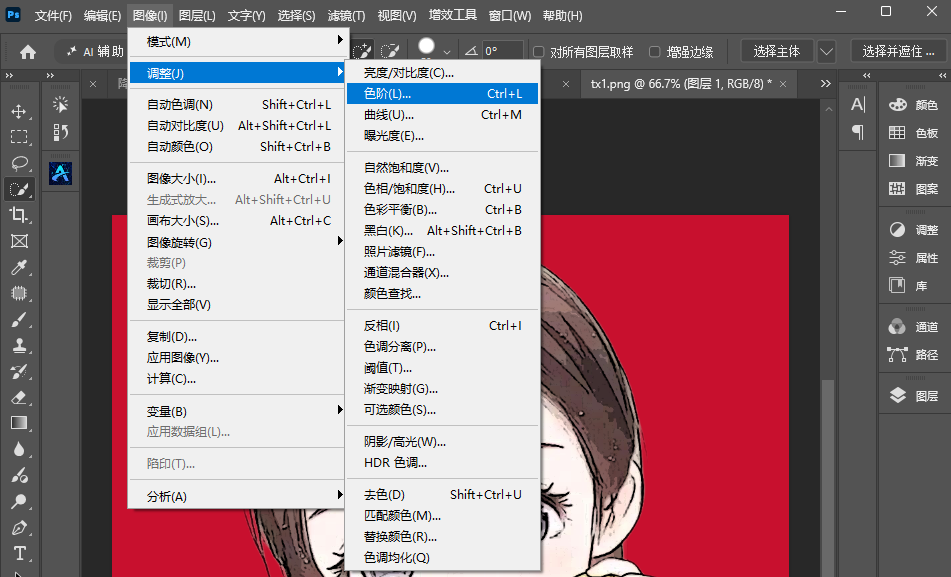The image size is (951, 577).
Task: Click the brush angle input field
Action: [x=502, y=52]
